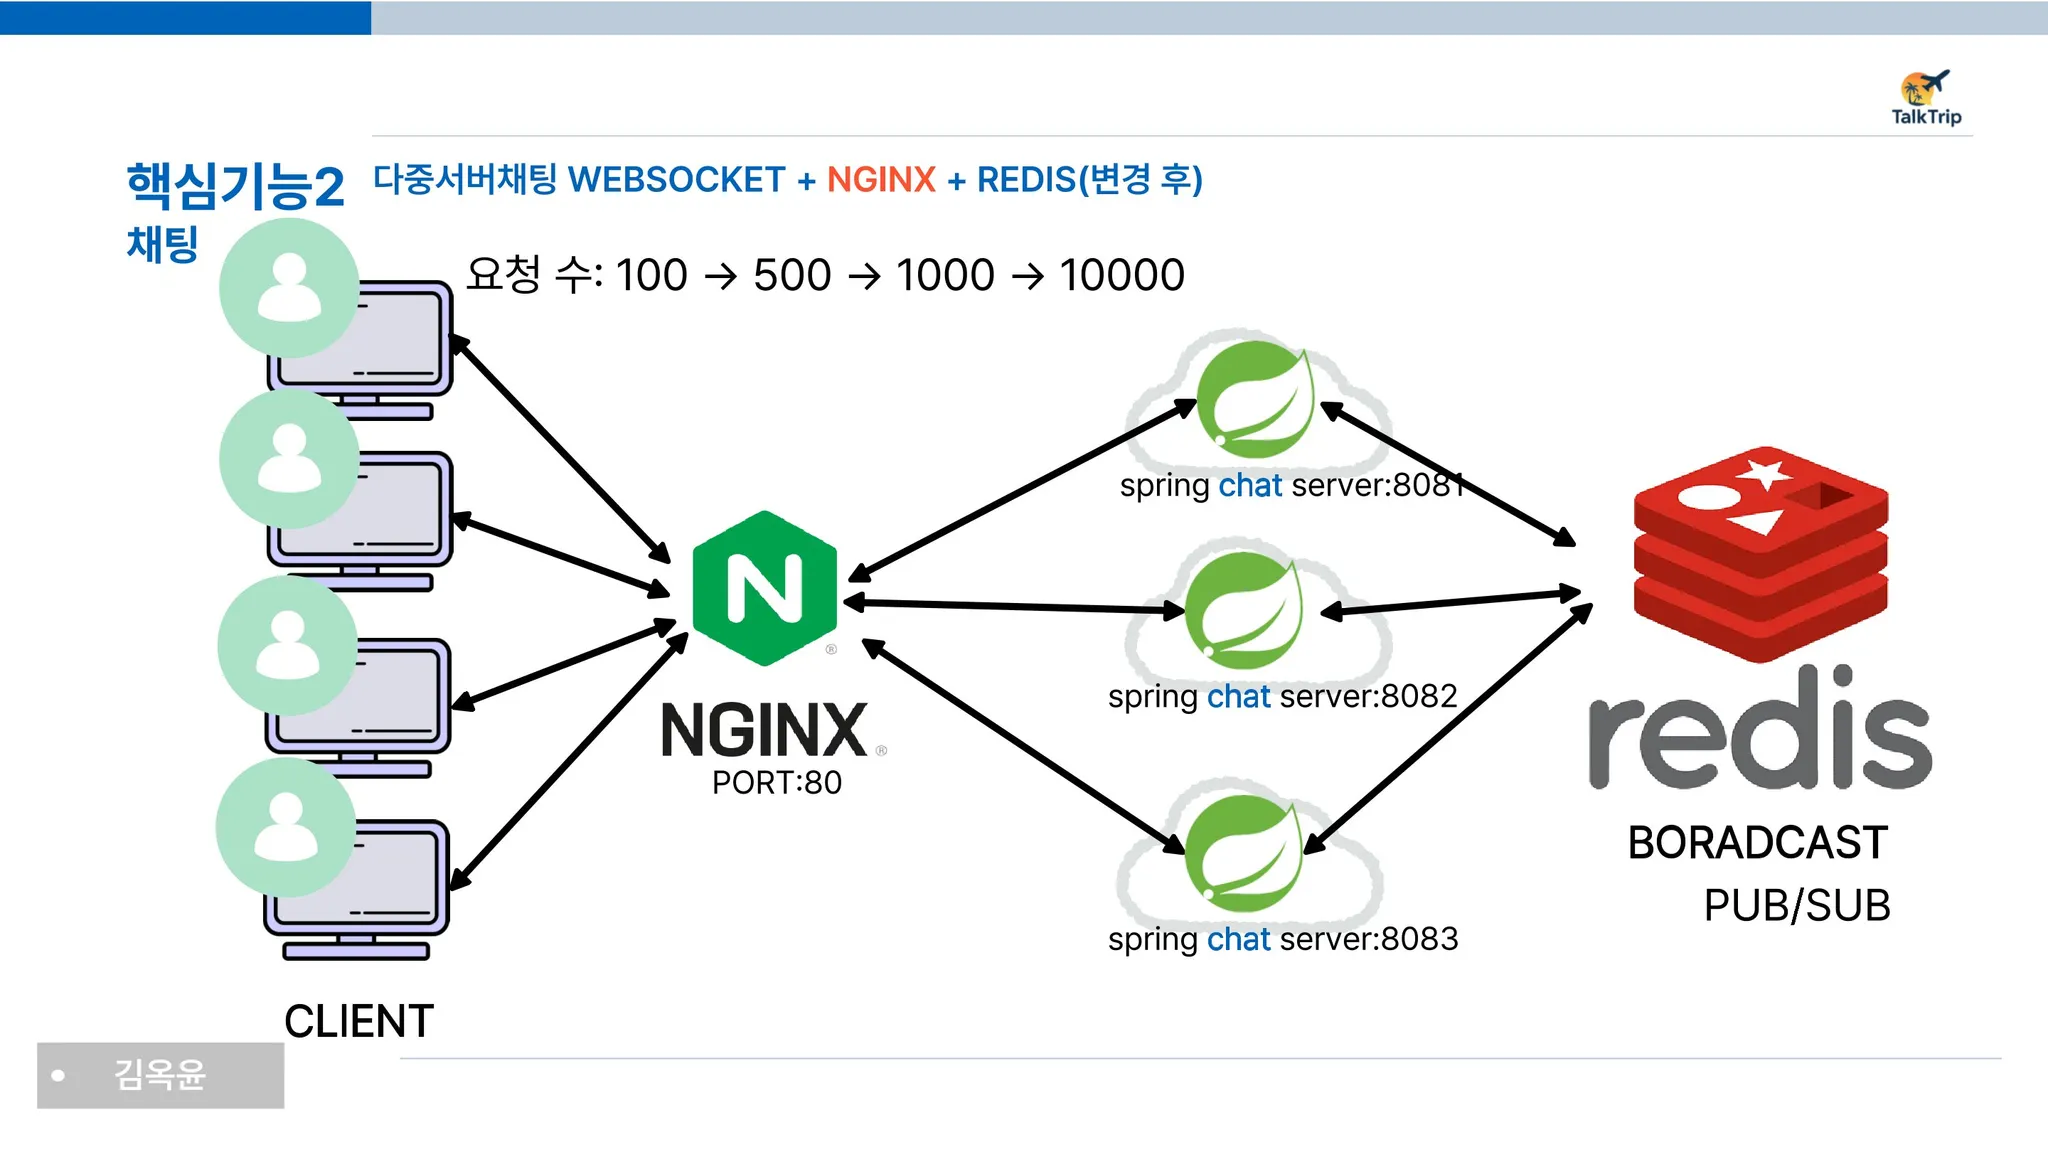Click the topmost client user avatar
Screen dimensions: 2048x1152
(x=289, y=288)
